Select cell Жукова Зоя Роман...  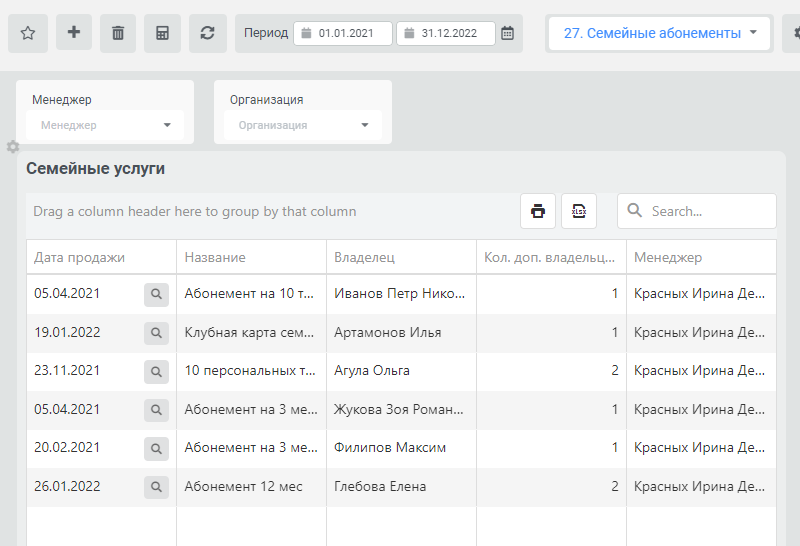coord(402,410)
